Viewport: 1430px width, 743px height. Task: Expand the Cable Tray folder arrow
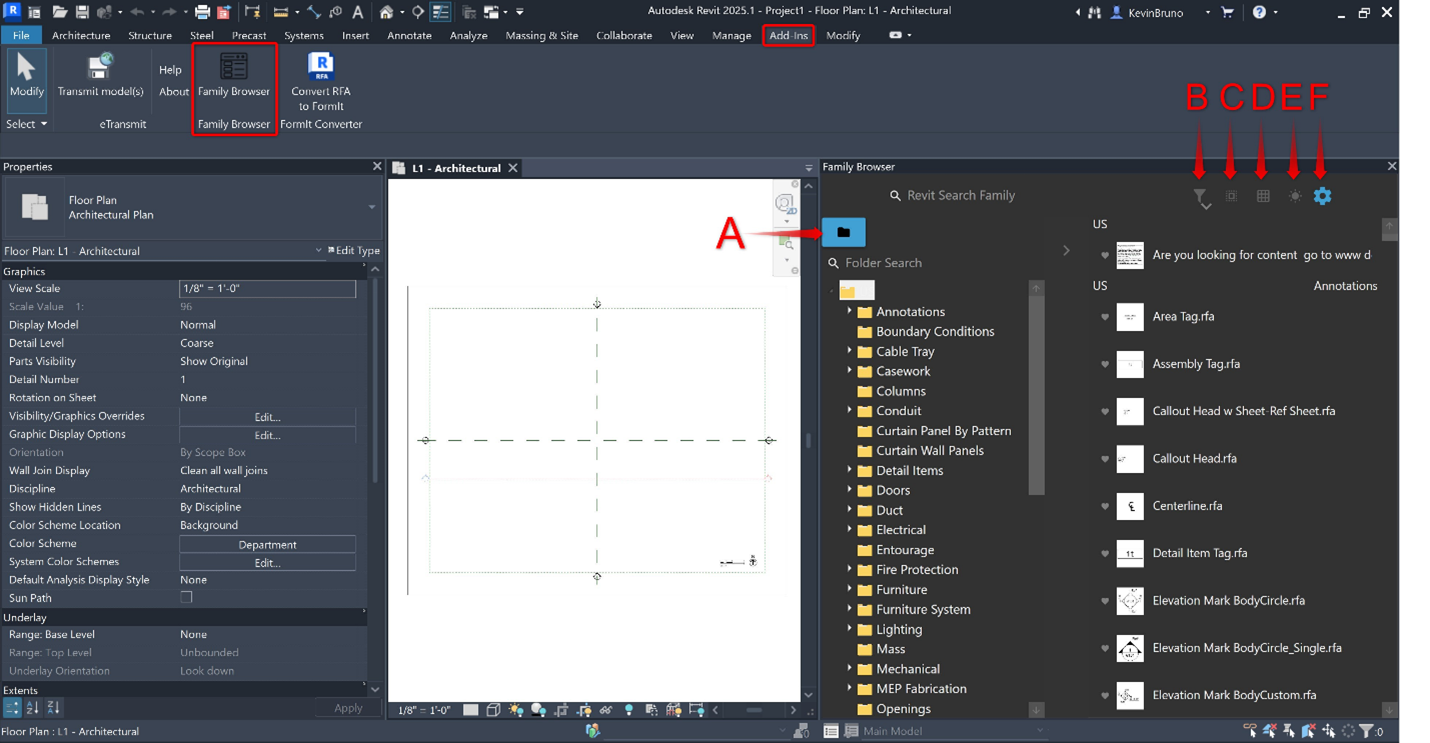click(850, 351)
